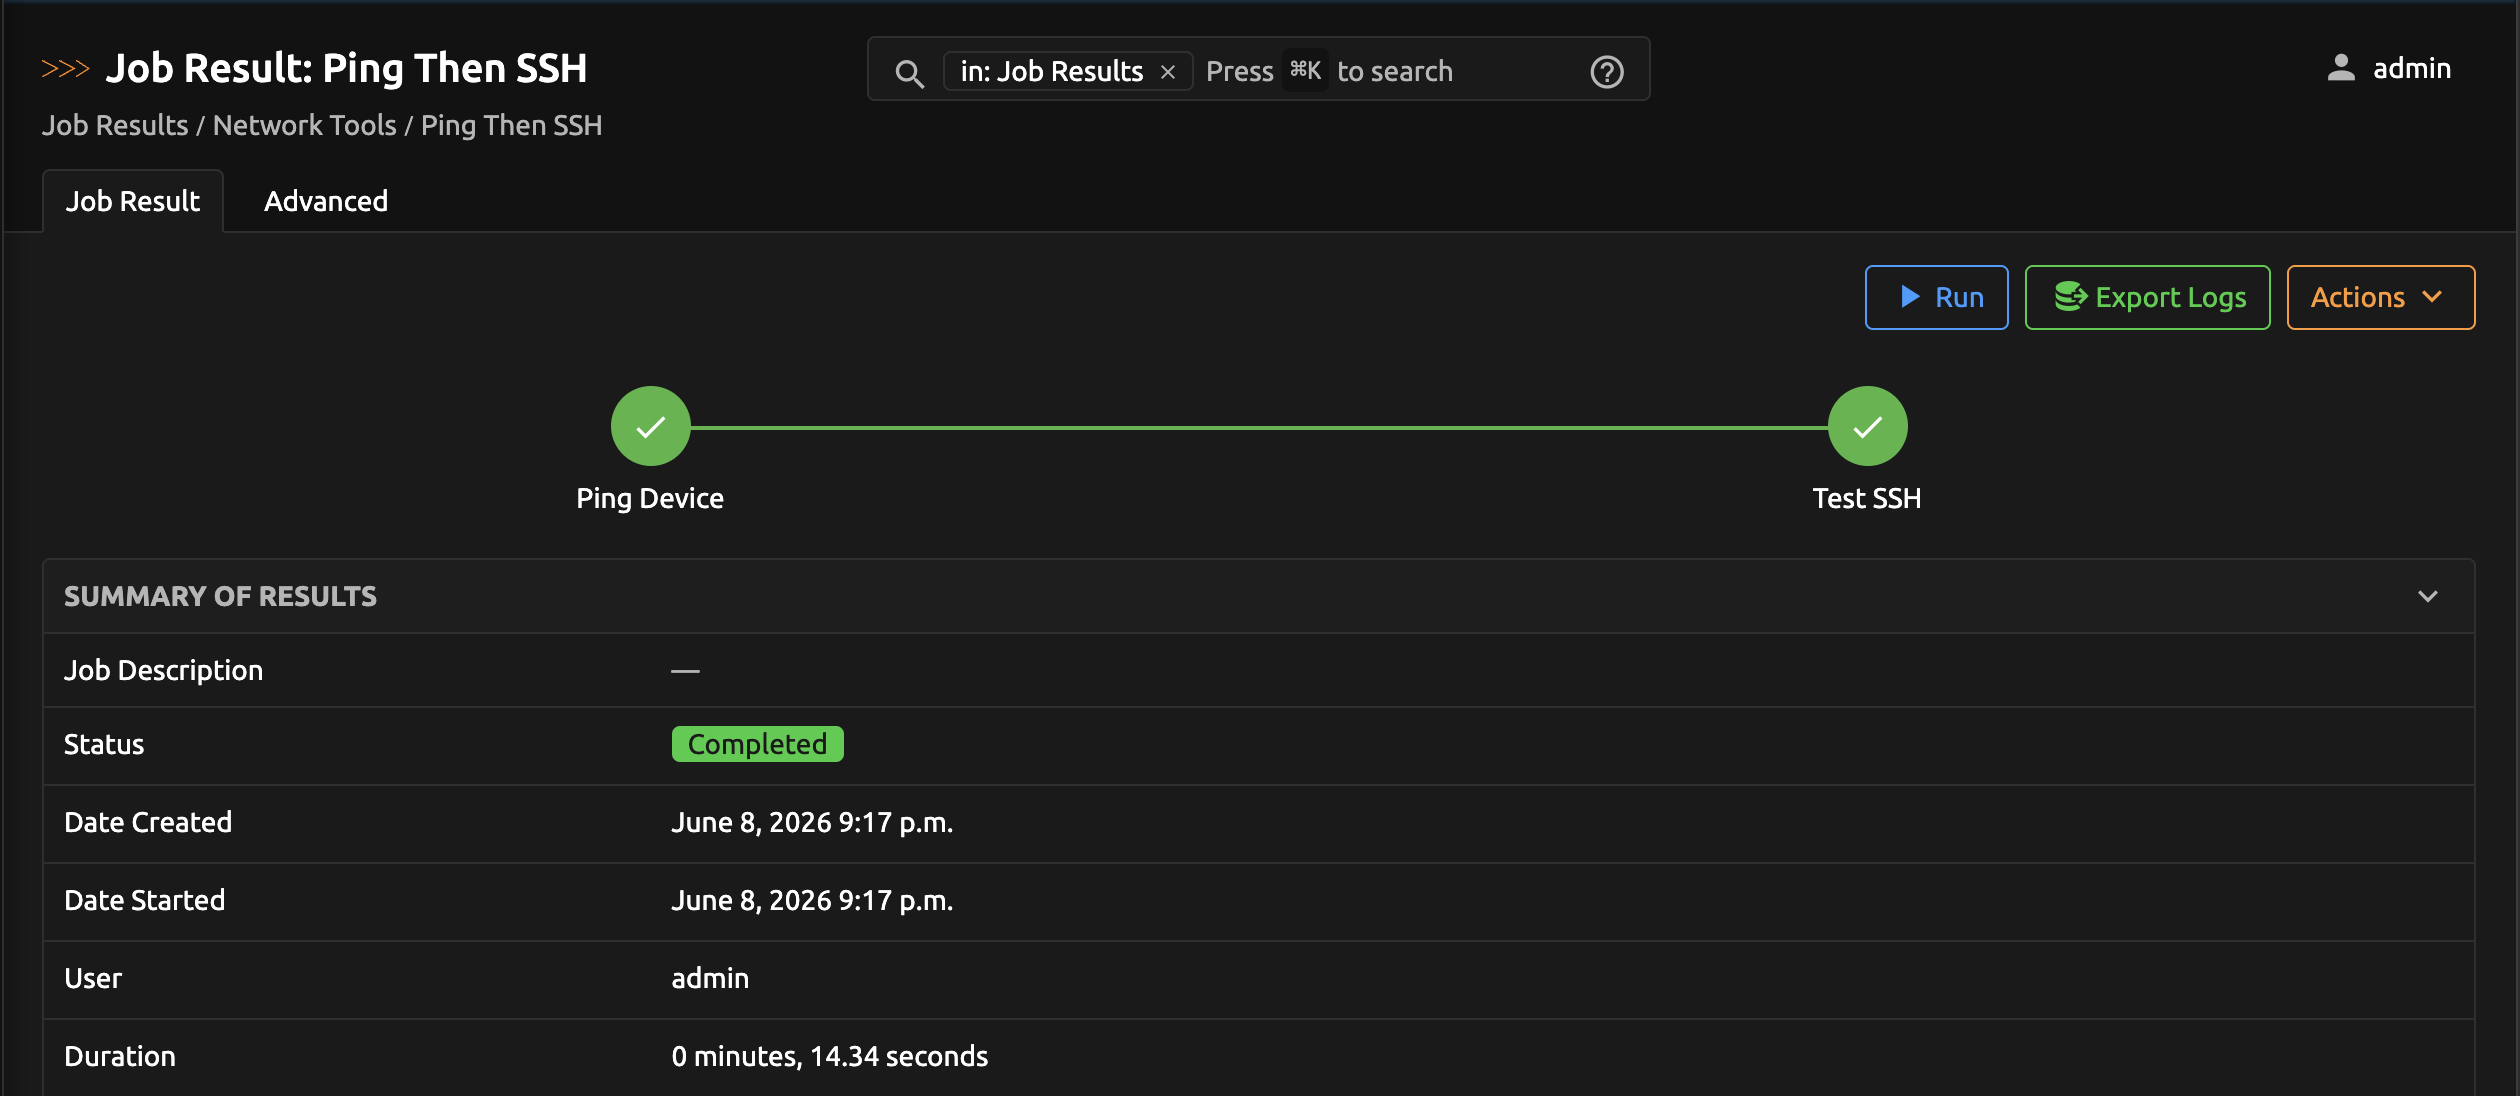The height and width of the screenshot is (1096, 2520).
Task: Open the search help question mark icon
Action: tap(1607, 72)
